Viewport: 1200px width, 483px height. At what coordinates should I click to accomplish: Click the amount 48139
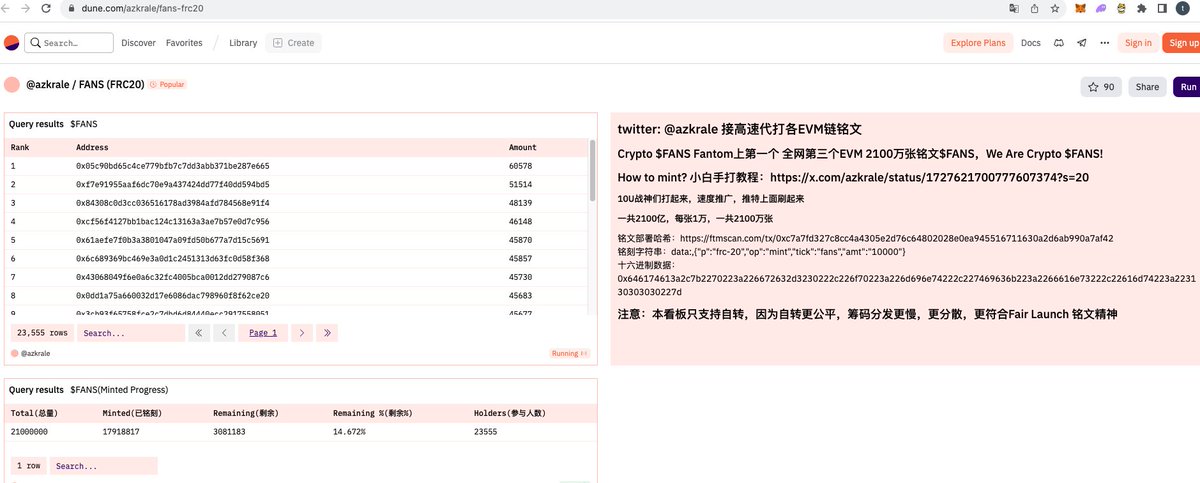click(x=520, y=203)
